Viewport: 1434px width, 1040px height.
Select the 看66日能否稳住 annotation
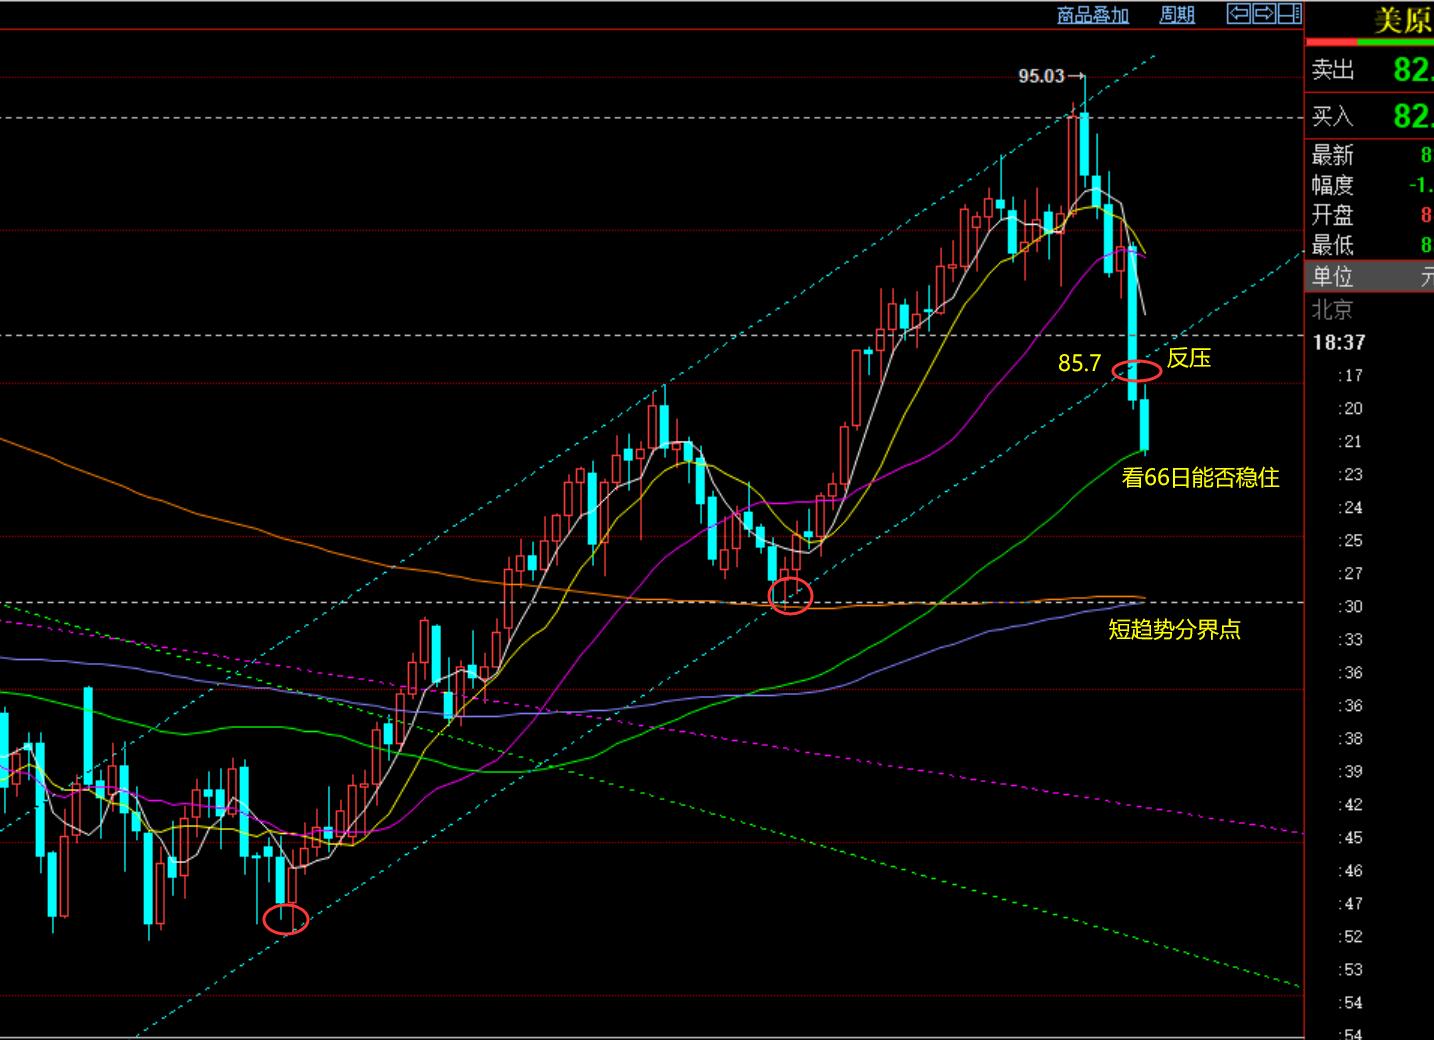click(1200, 478)
